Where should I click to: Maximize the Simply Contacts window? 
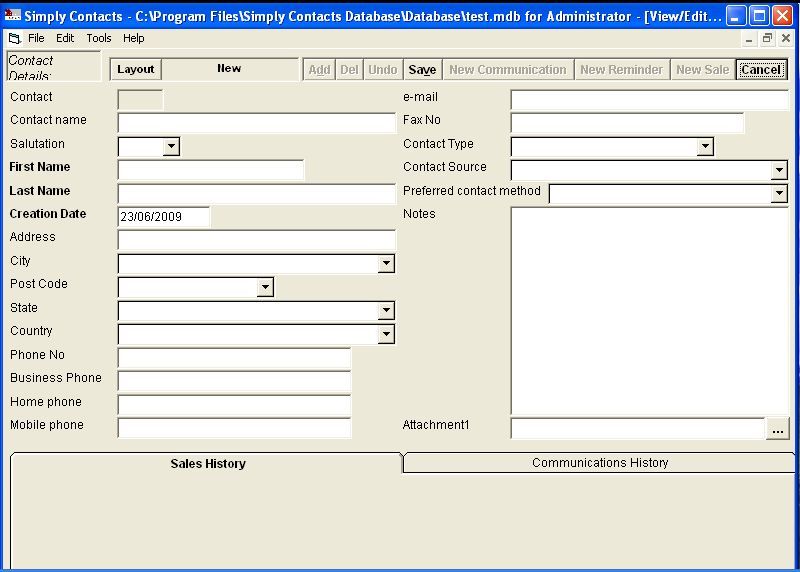click(759, 16)
